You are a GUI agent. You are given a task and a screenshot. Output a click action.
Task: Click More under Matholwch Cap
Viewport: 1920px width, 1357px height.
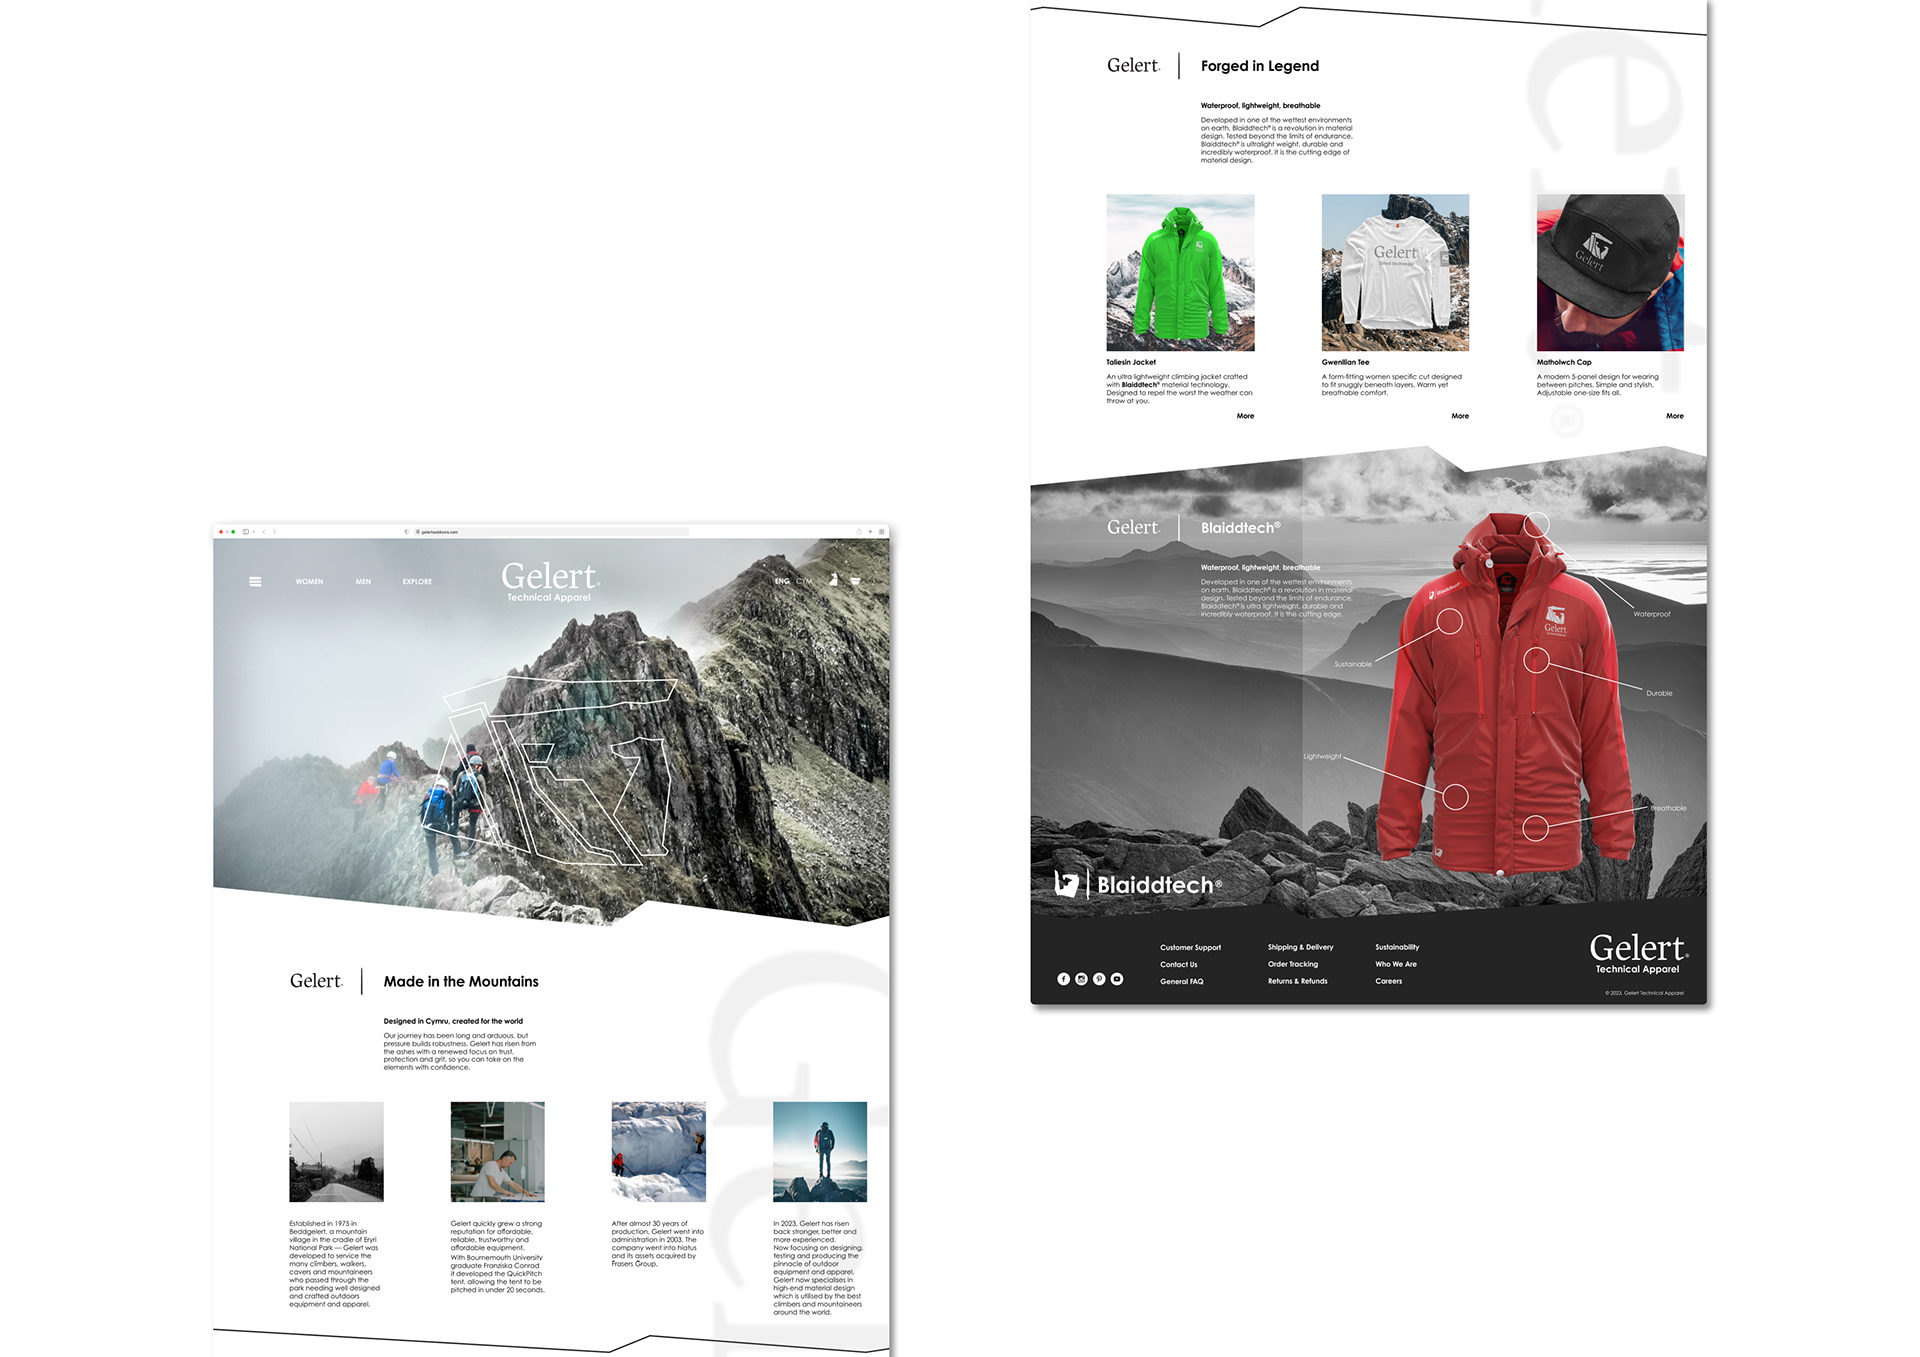pos(1675,416)
